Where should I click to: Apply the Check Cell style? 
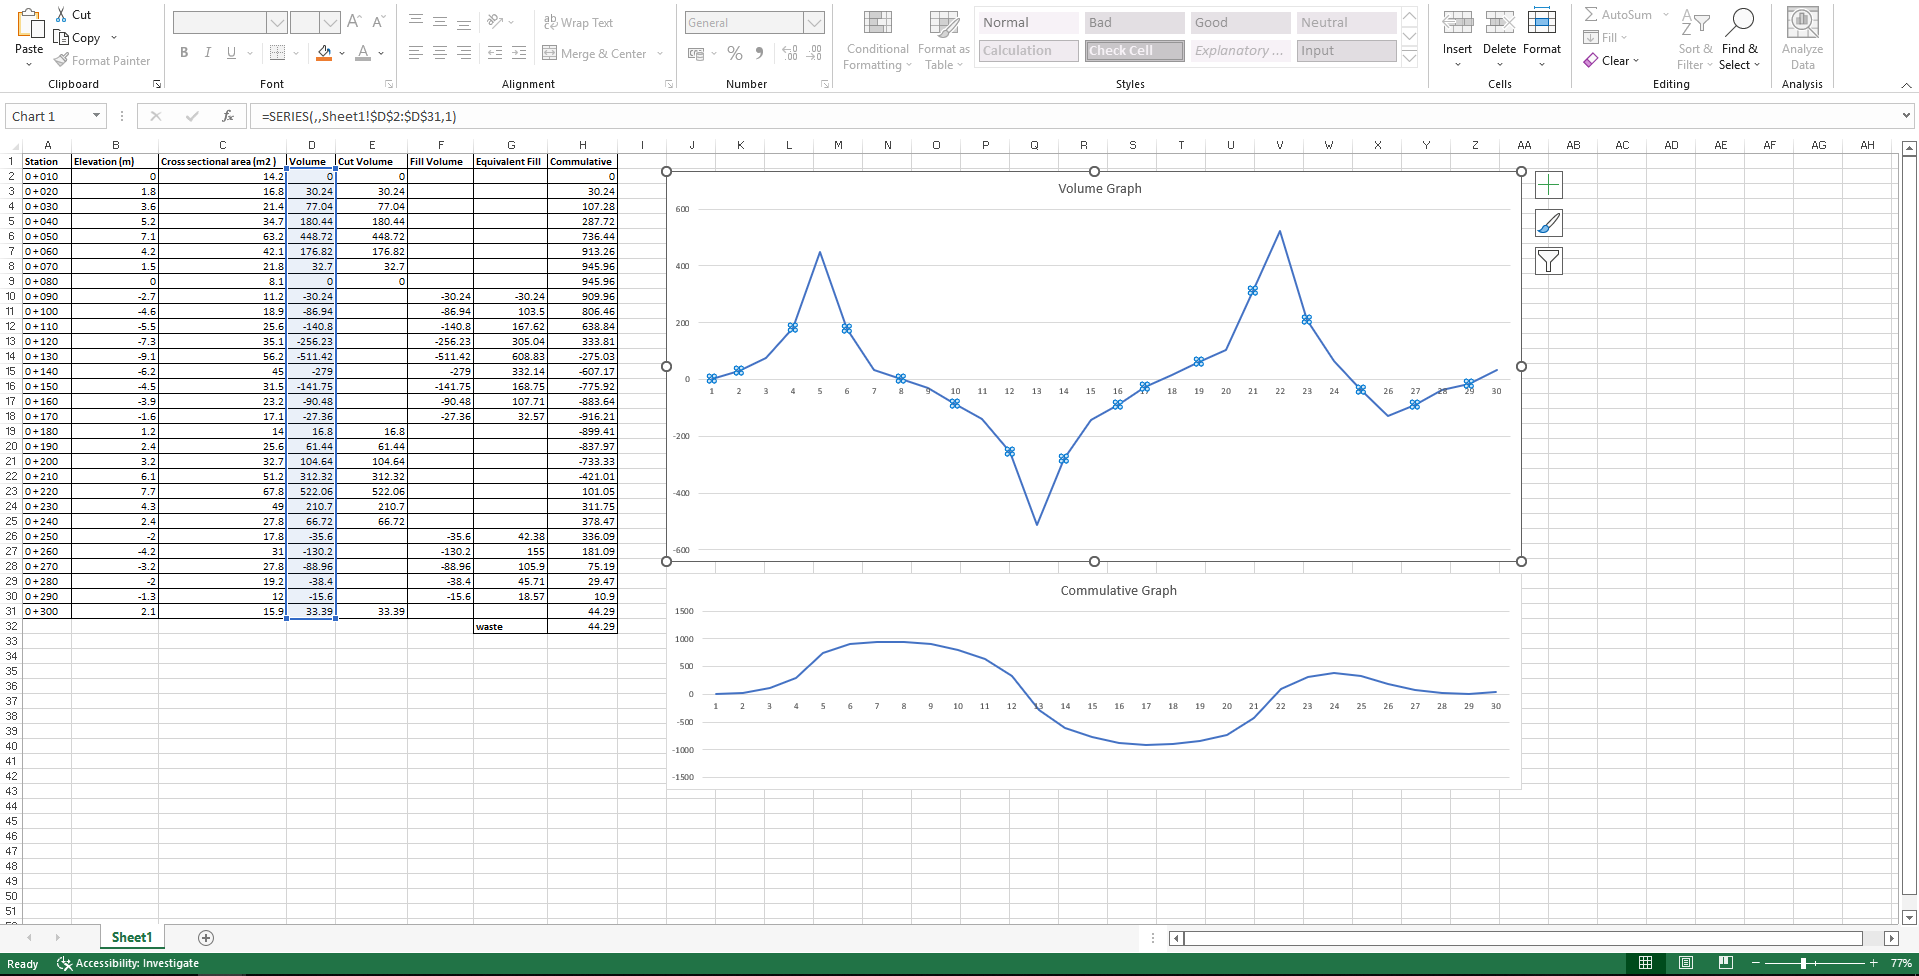[1134, 51]
